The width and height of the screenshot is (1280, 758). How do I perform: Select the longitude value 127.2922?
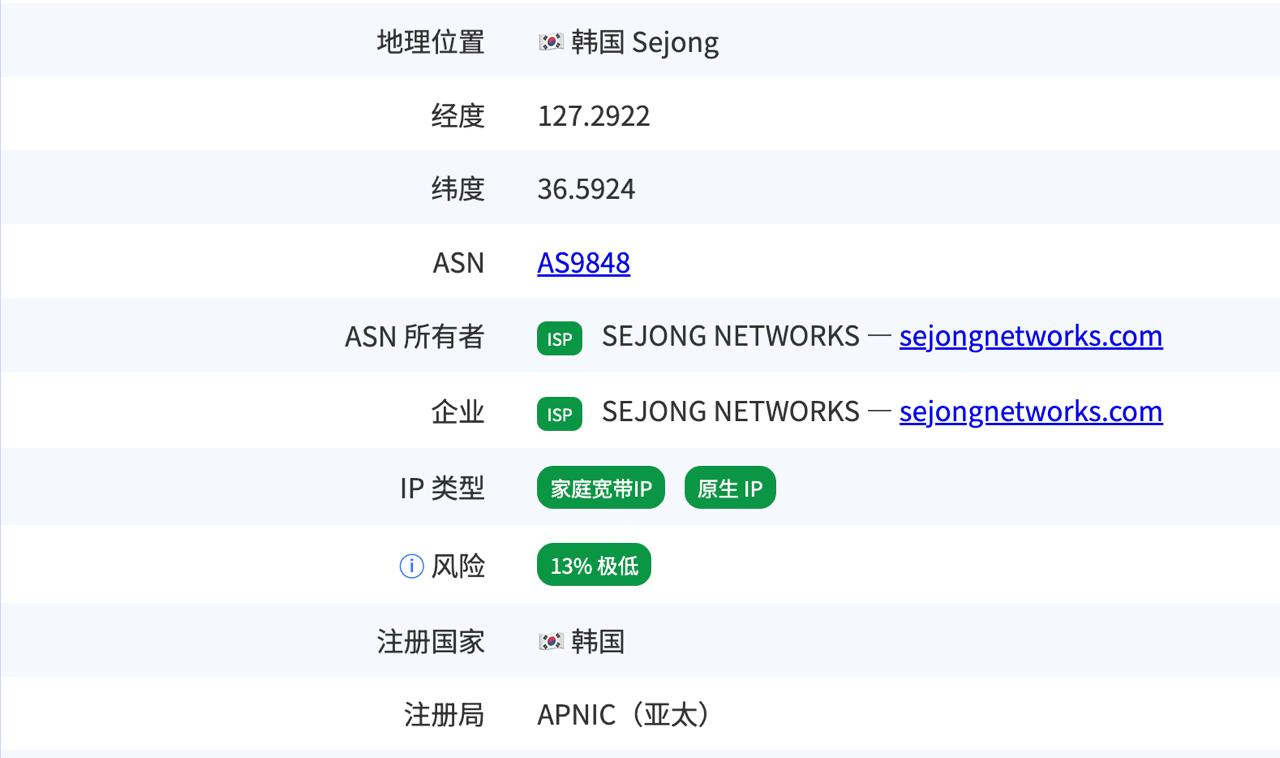[594, 116]
